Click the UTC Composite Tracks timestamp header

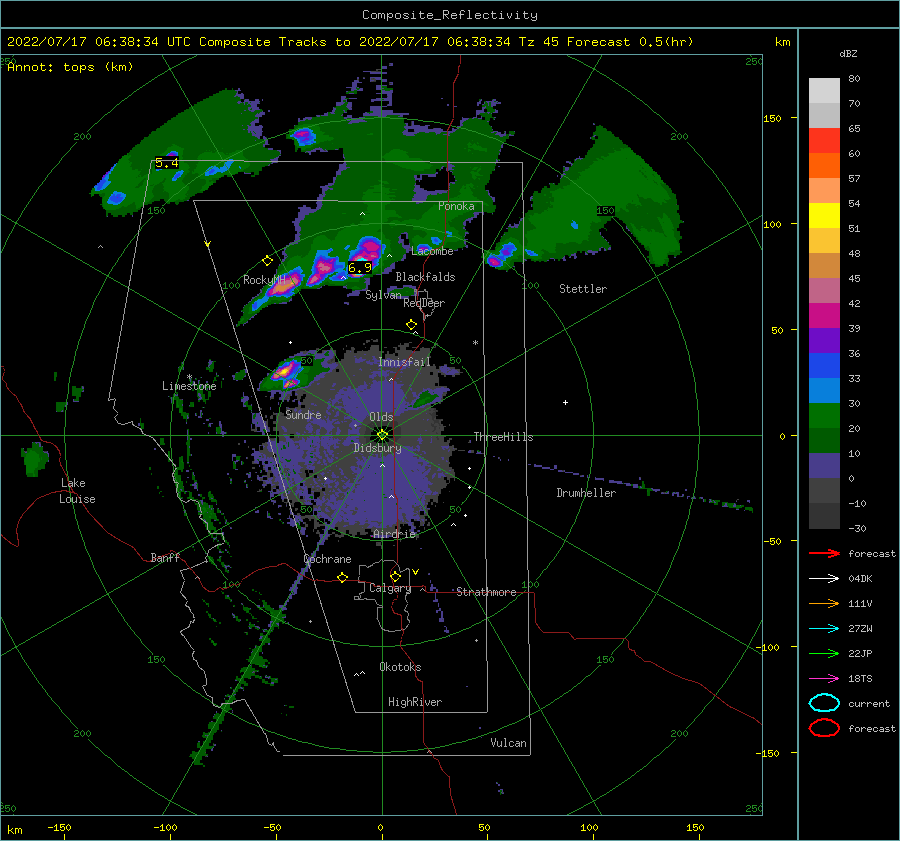pos(350,42)
